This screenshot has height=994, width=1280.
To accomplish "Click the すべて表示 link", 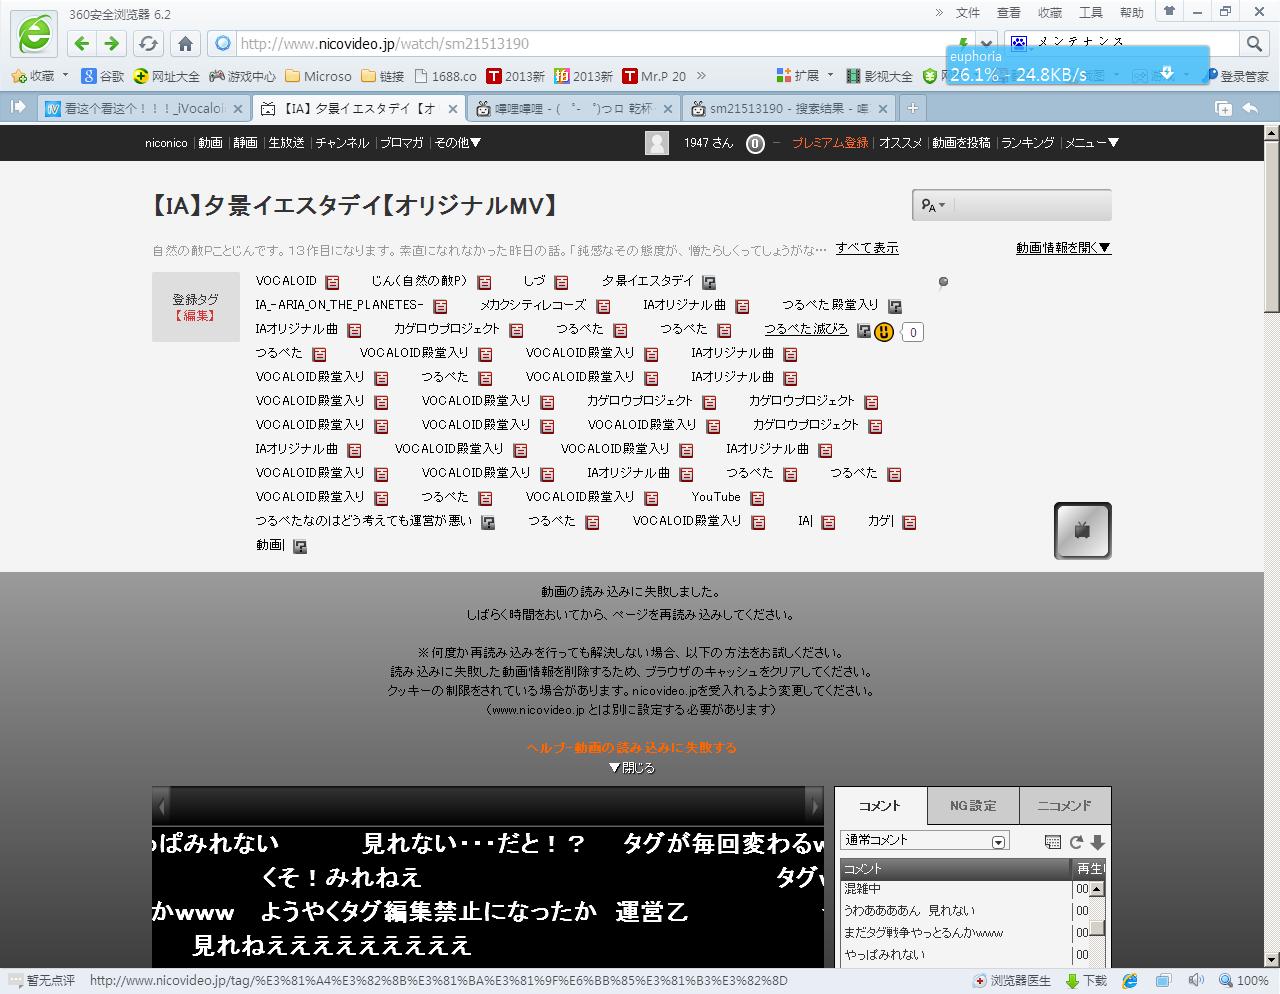I will 867,248.
